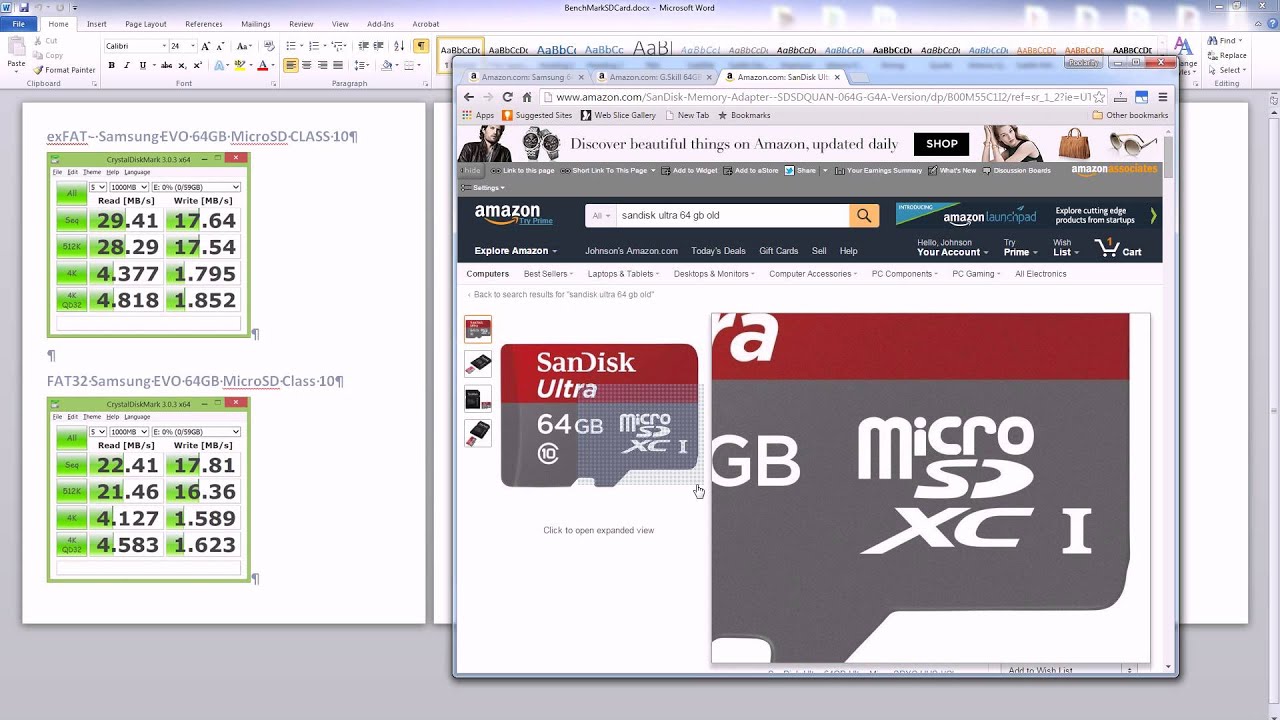
Task: Click the Amazon search text field
Action: tap(733, 215)
